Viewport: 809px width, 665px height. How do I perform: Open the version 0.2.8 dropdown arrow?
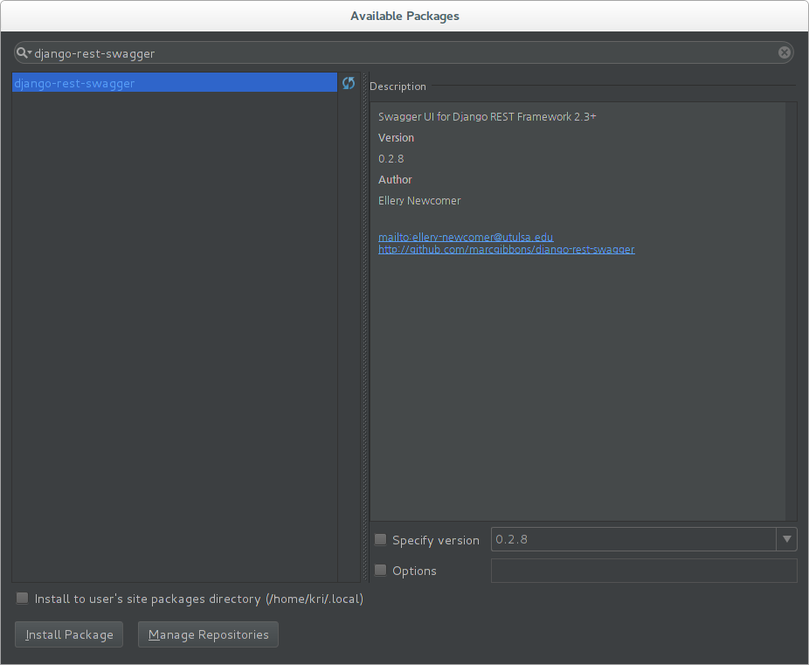pyautogui.click(x=786, y=540)
